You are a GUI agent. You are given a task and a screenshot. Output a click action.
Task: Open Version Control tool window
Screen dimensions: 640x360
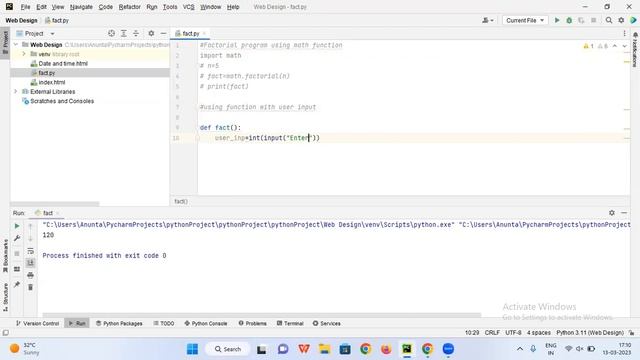click(38, 323)
